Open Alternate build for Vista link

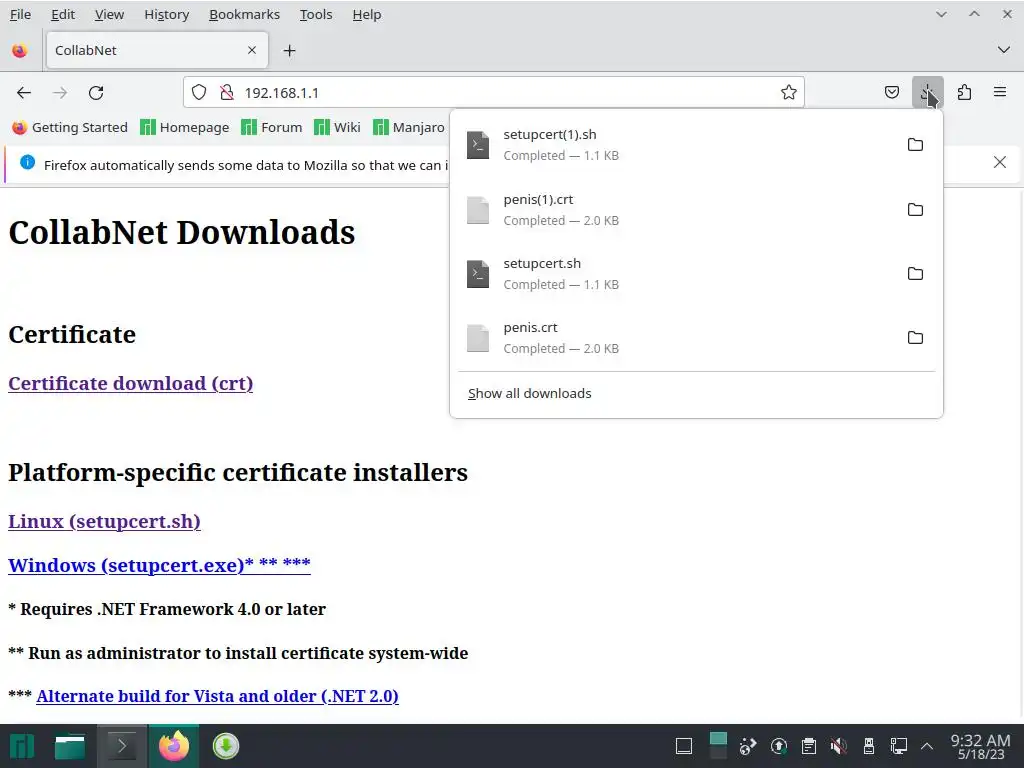click(x=217, y=696)
